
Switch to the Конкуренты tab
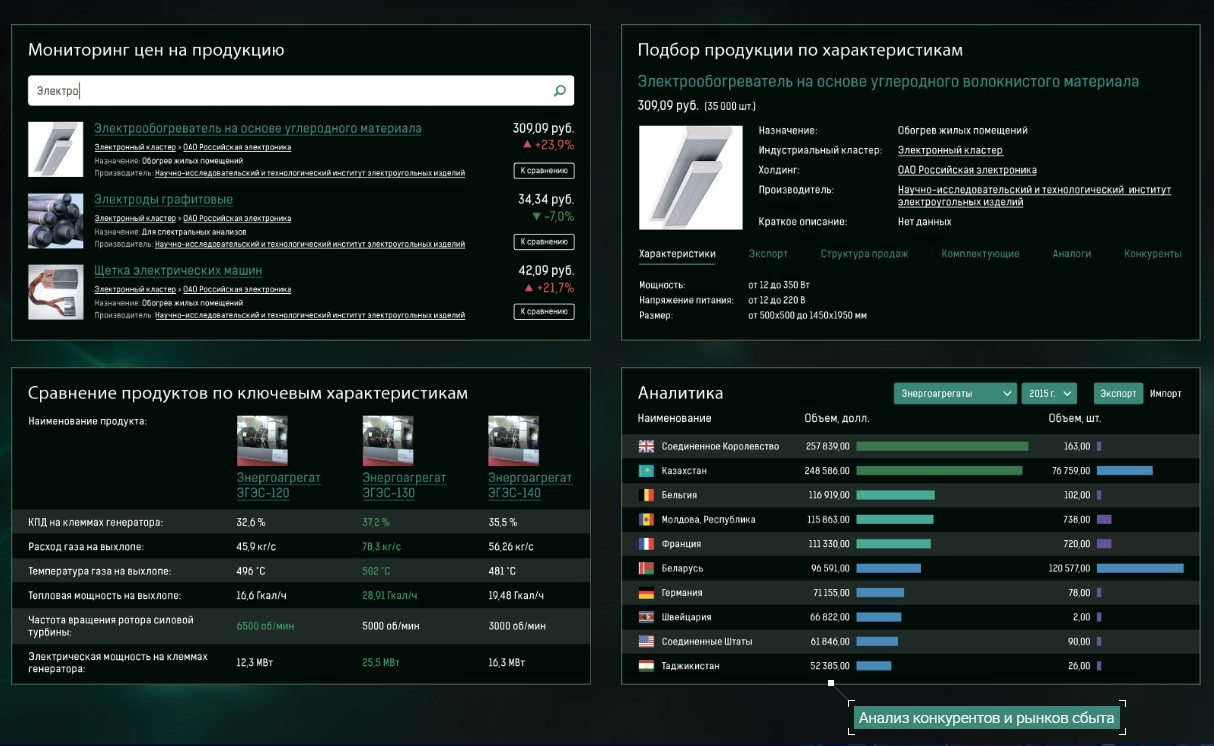1152,254
